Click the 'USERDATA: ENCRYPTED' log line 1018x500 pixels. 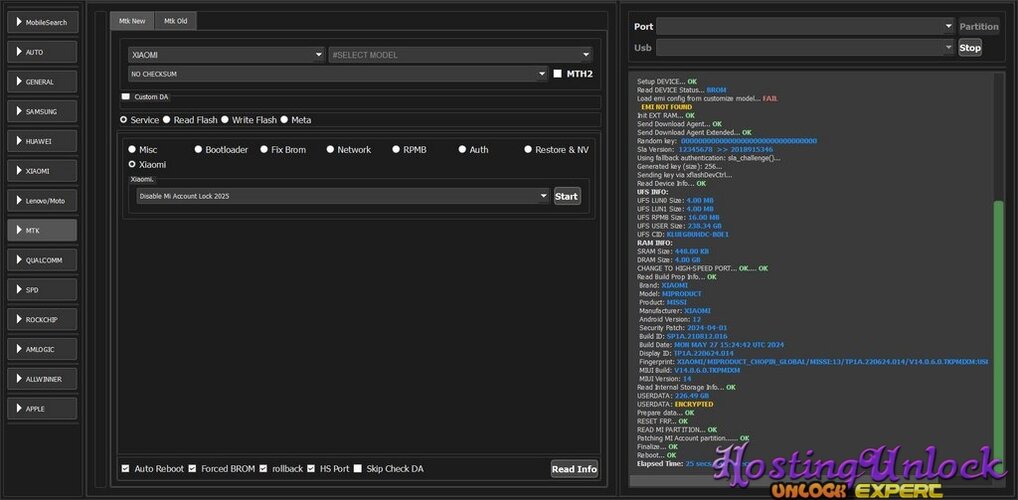(675, 404)
